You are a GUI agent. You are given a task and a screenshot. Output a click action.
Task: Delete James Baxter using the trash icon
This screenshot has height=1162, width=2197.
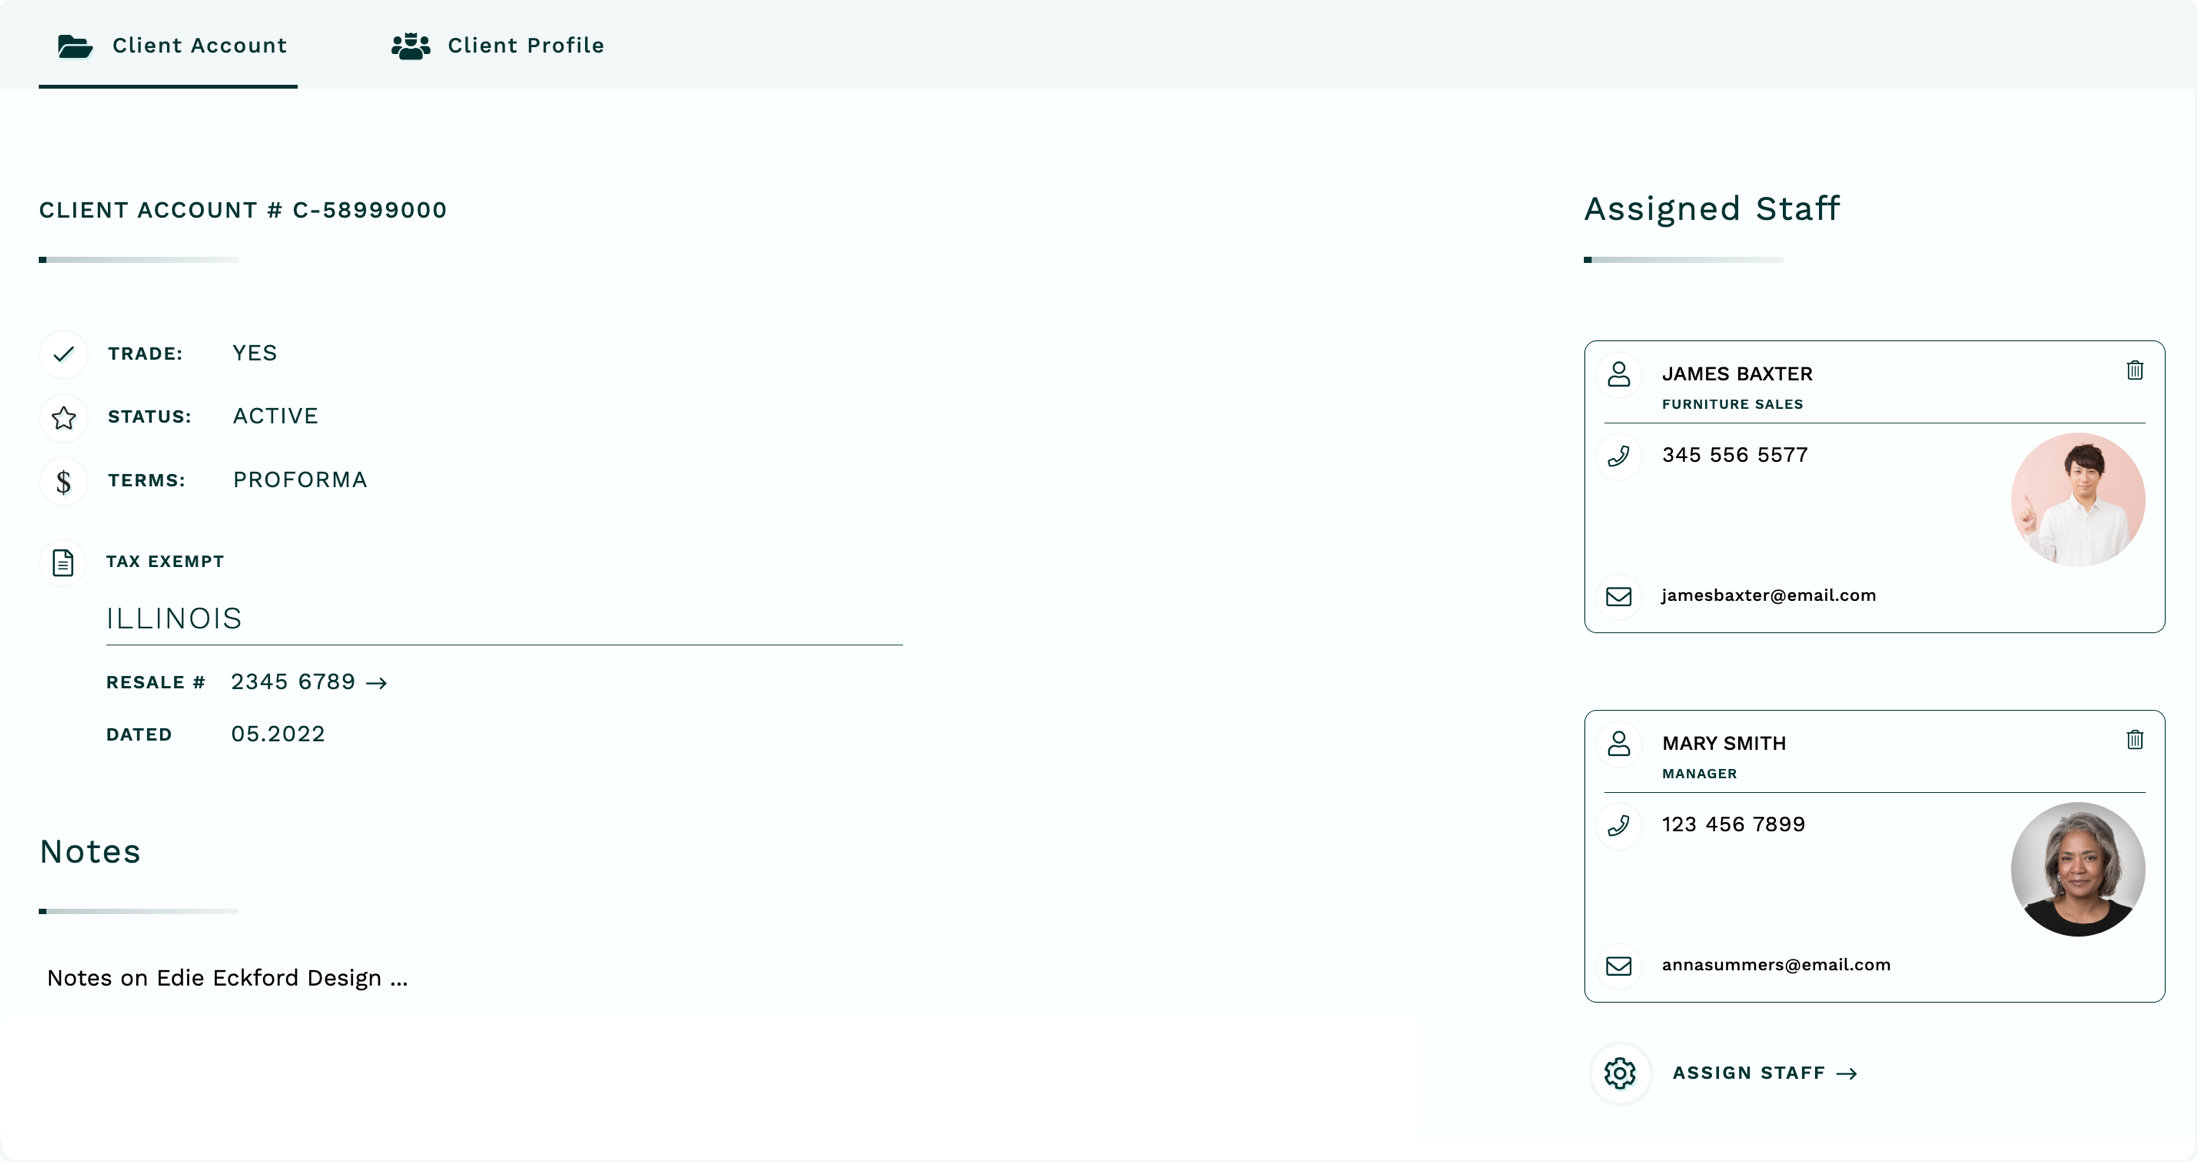[2135, 371]
